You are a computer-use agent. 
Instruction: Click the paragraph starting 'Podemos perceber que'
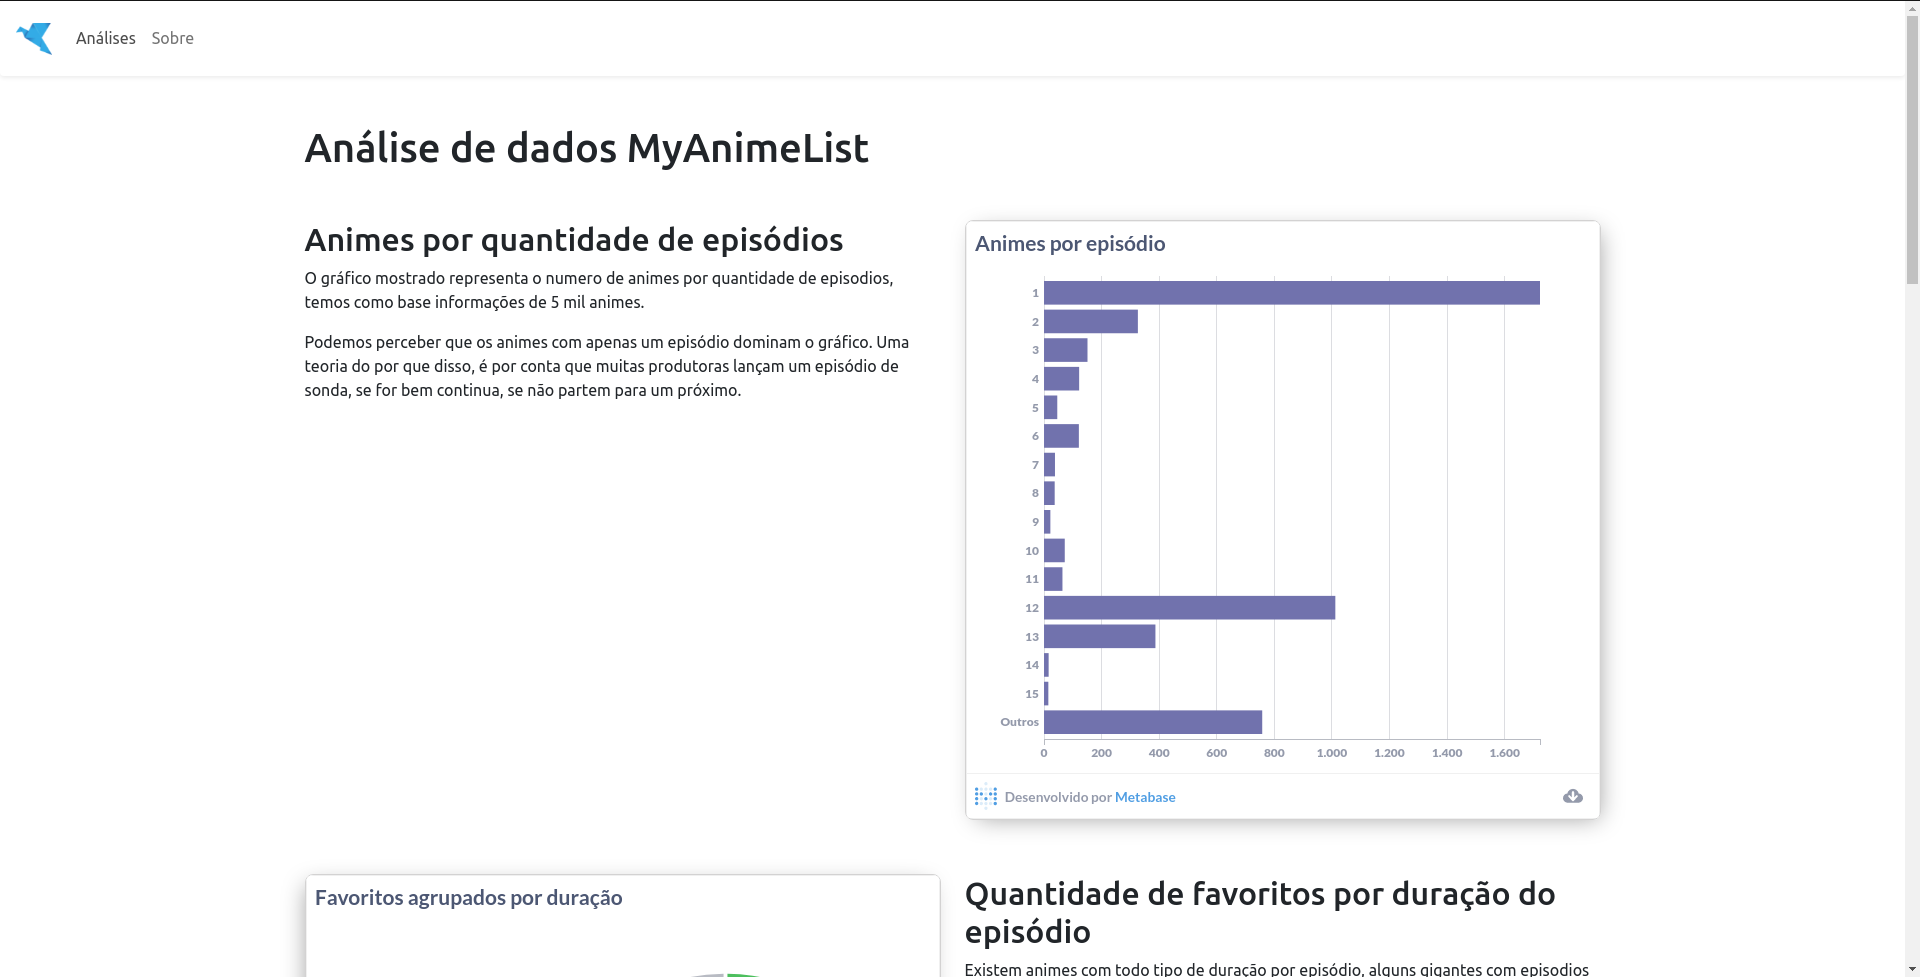[x=607, y=366]
